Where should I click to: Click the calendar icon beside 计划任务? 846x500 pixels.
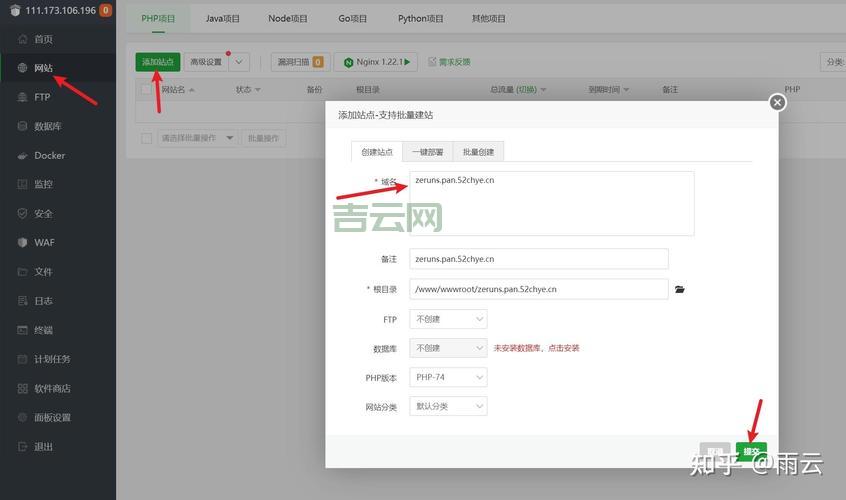pyautogui.click(x=22, y=359)
